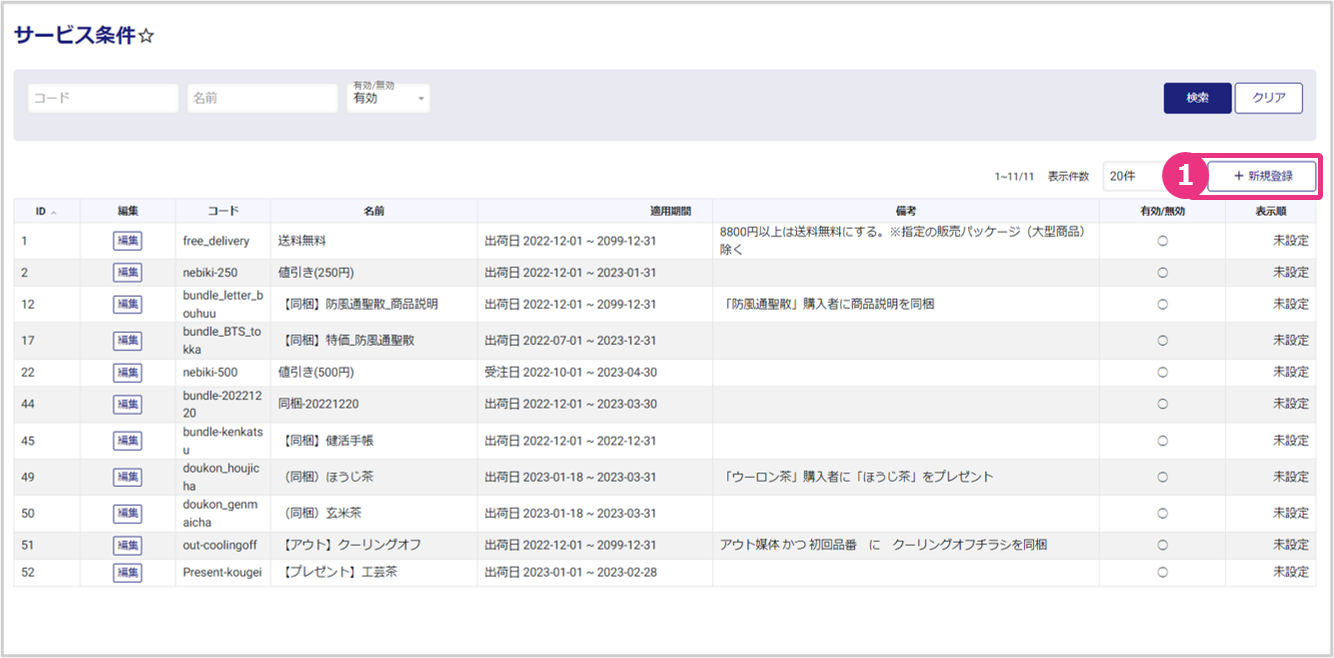
Task: Click the ＋新規登録 button
Action: coord(1261,176)
